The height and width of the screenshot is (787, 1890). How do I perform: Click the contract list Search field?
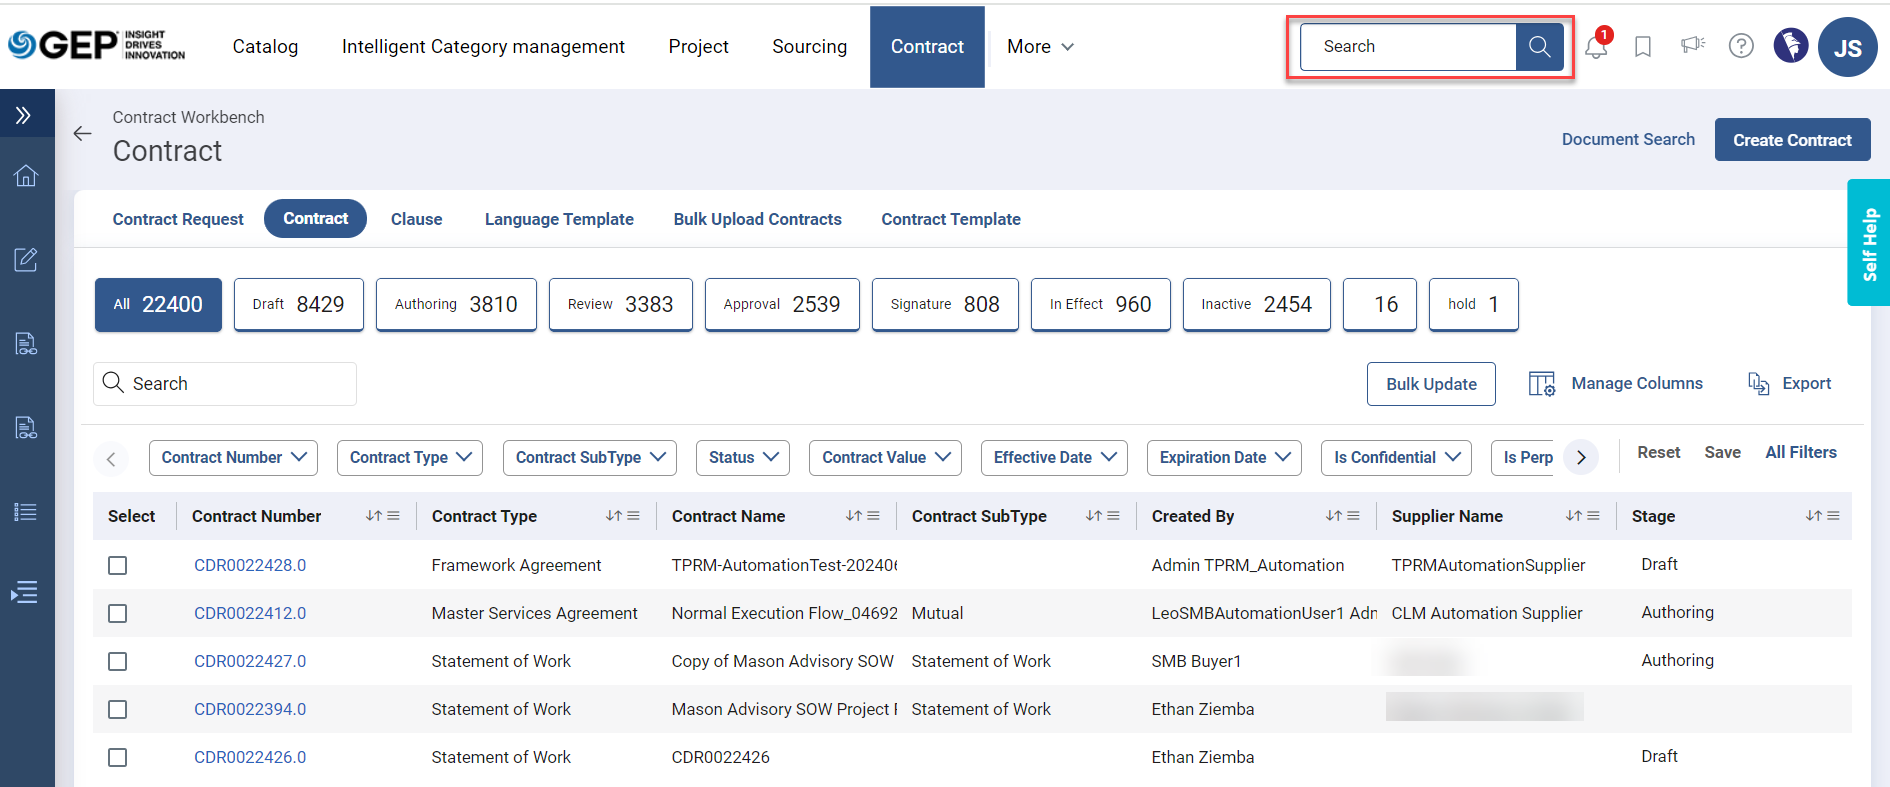(225, 384)
